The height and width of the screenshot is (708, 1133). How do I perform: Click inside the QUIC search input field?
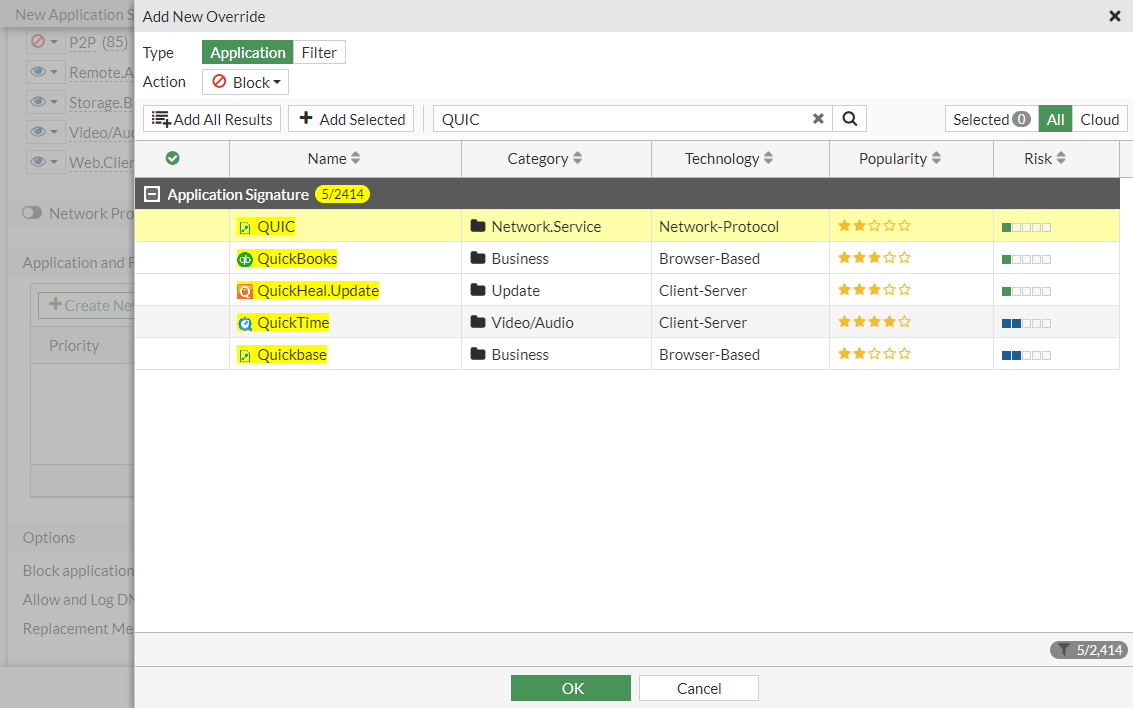tap(620, 118)
